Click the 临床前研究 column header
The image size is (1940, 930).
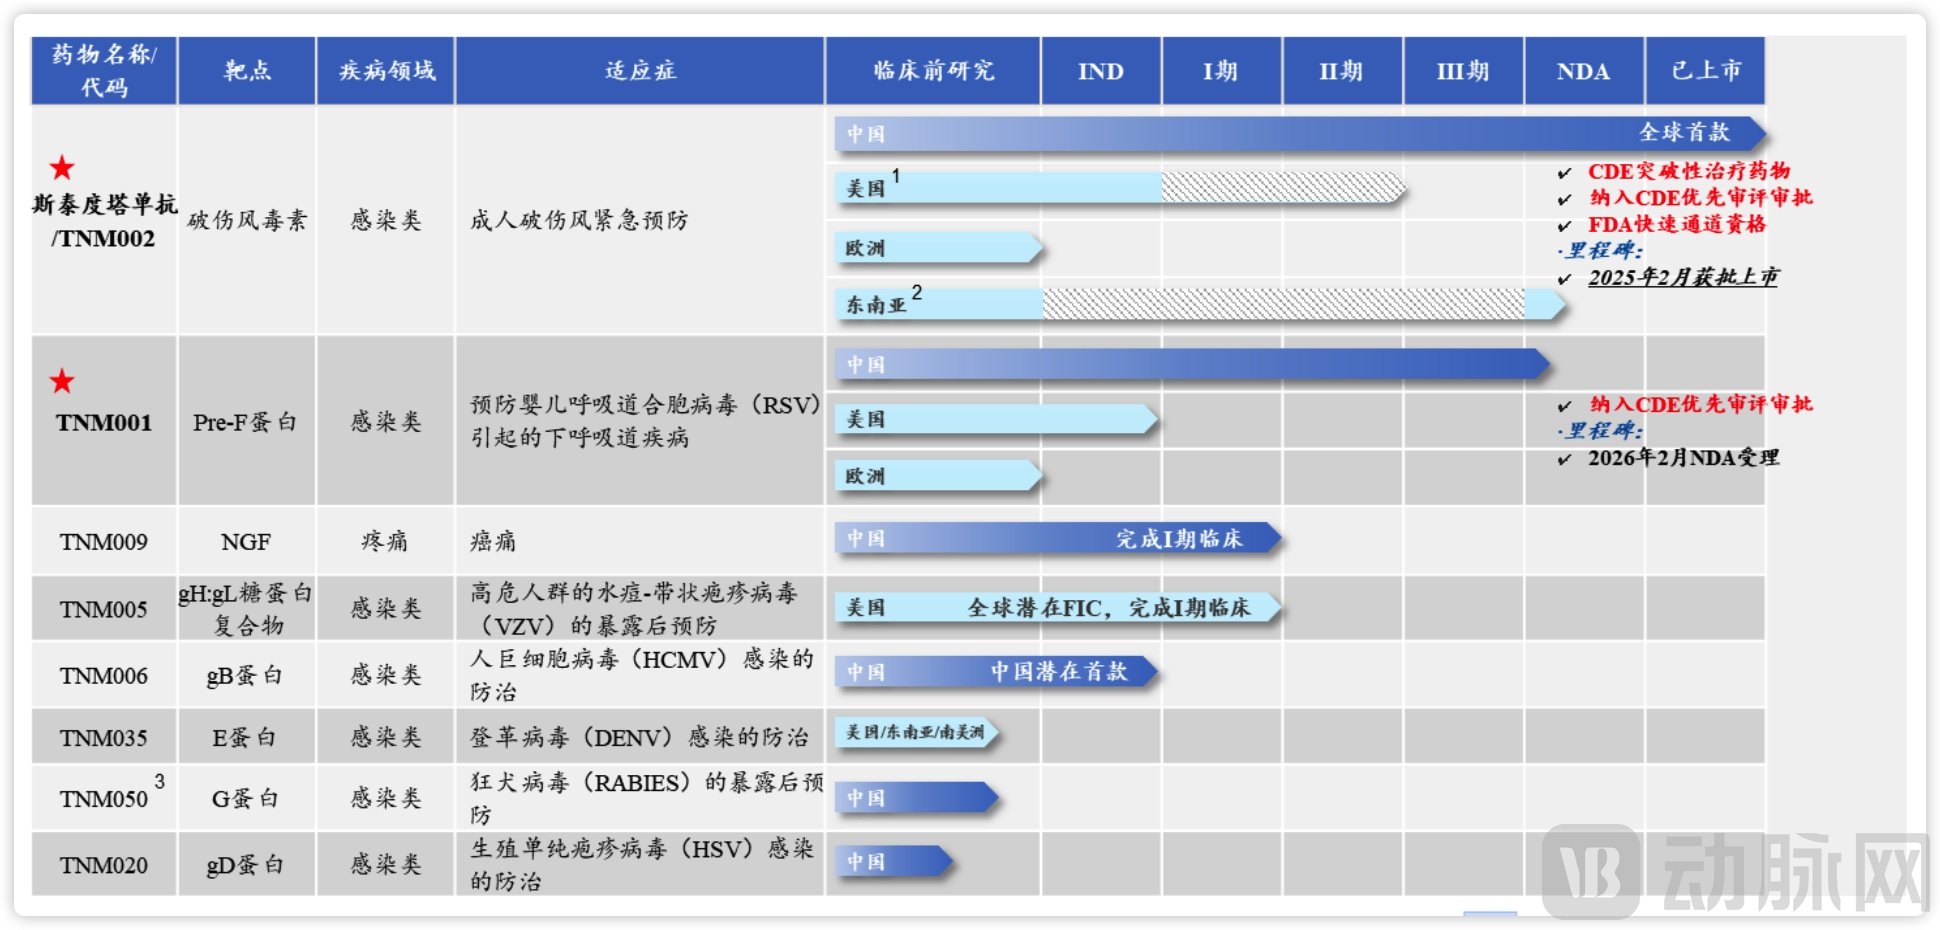[x=933, y=71]
